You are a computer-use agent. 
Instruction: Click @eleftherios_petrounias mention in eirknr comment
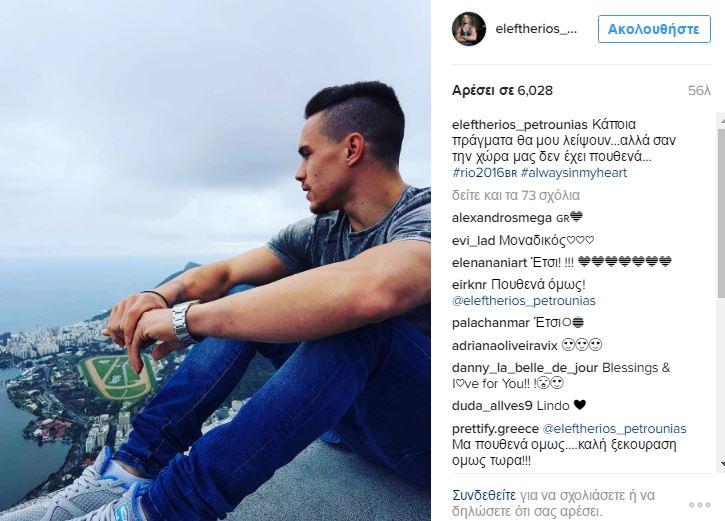[x=524, y=301]
